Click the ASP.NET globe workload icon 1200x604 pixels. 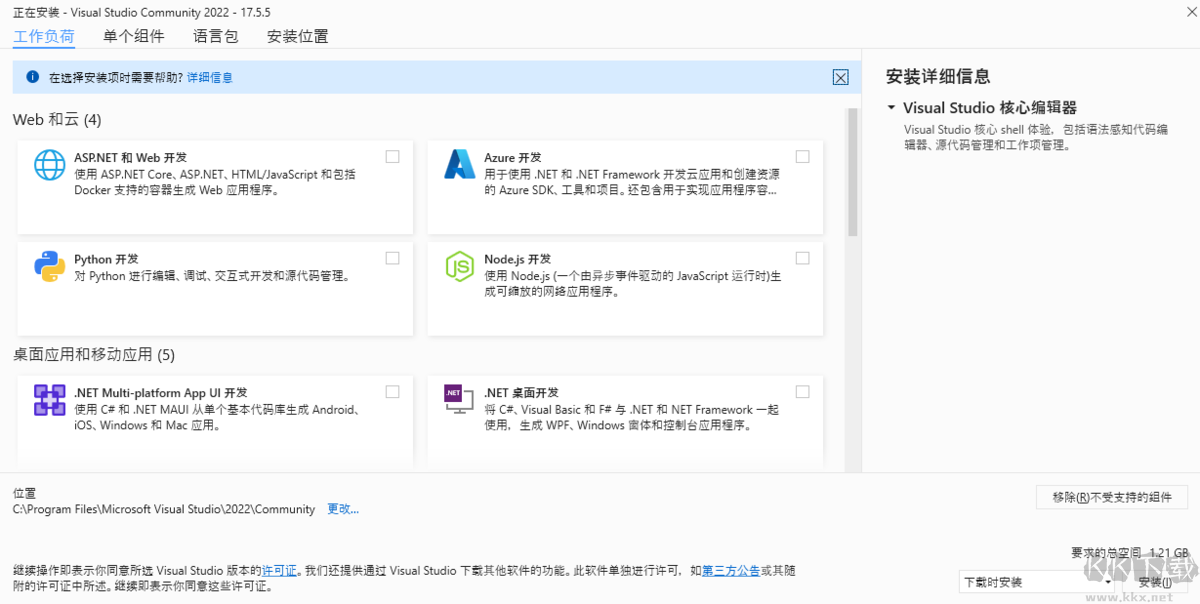(49, 164)
